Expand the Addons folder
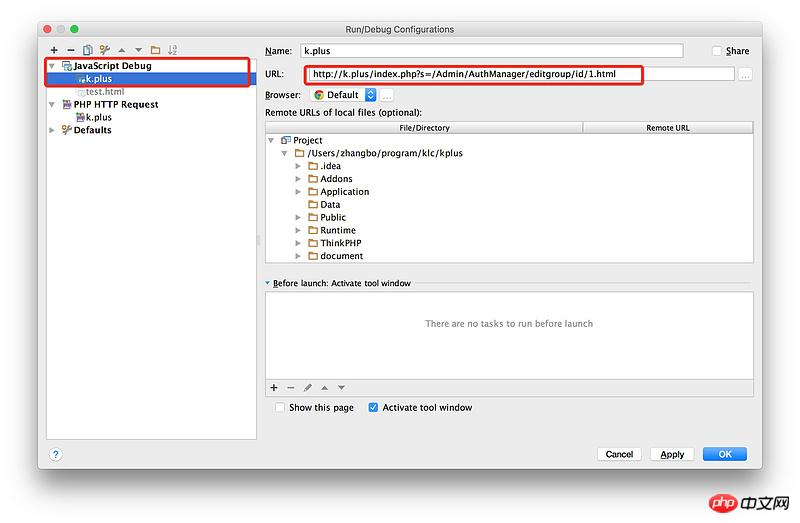Image resolution: width=800 pixels, height=523 pixels. 298,179
